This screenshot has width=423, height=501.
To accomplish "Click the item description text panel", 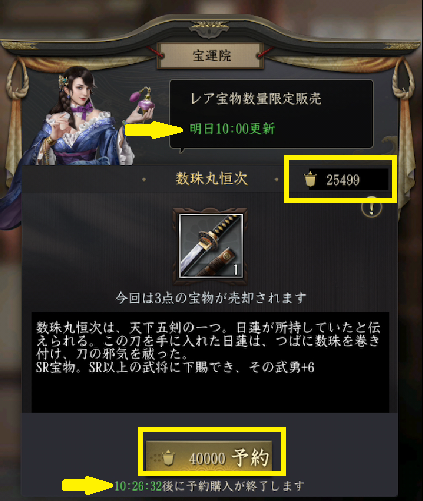I will 210,362.
